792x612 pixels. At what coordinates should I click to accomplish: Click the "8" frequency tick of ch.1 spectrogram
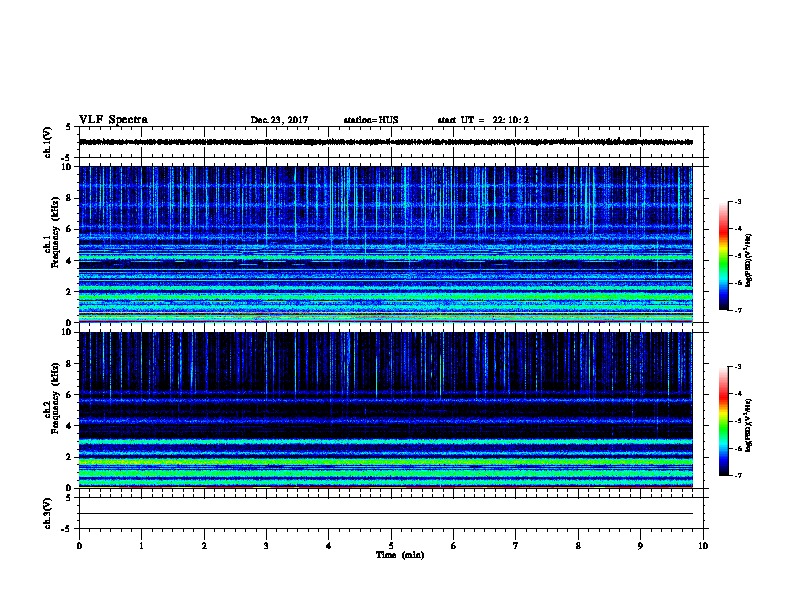(70, 198)
